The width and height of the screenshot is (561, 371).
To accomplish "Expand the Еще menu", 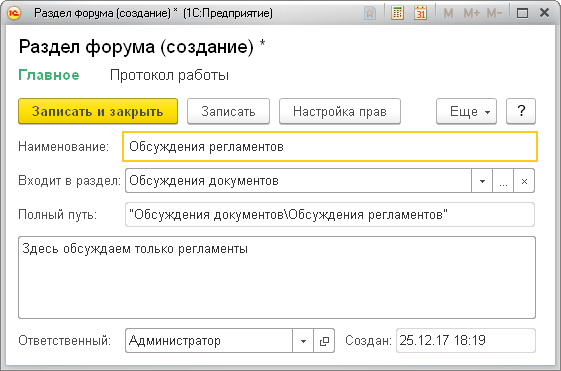I will [x=466, y=111].
